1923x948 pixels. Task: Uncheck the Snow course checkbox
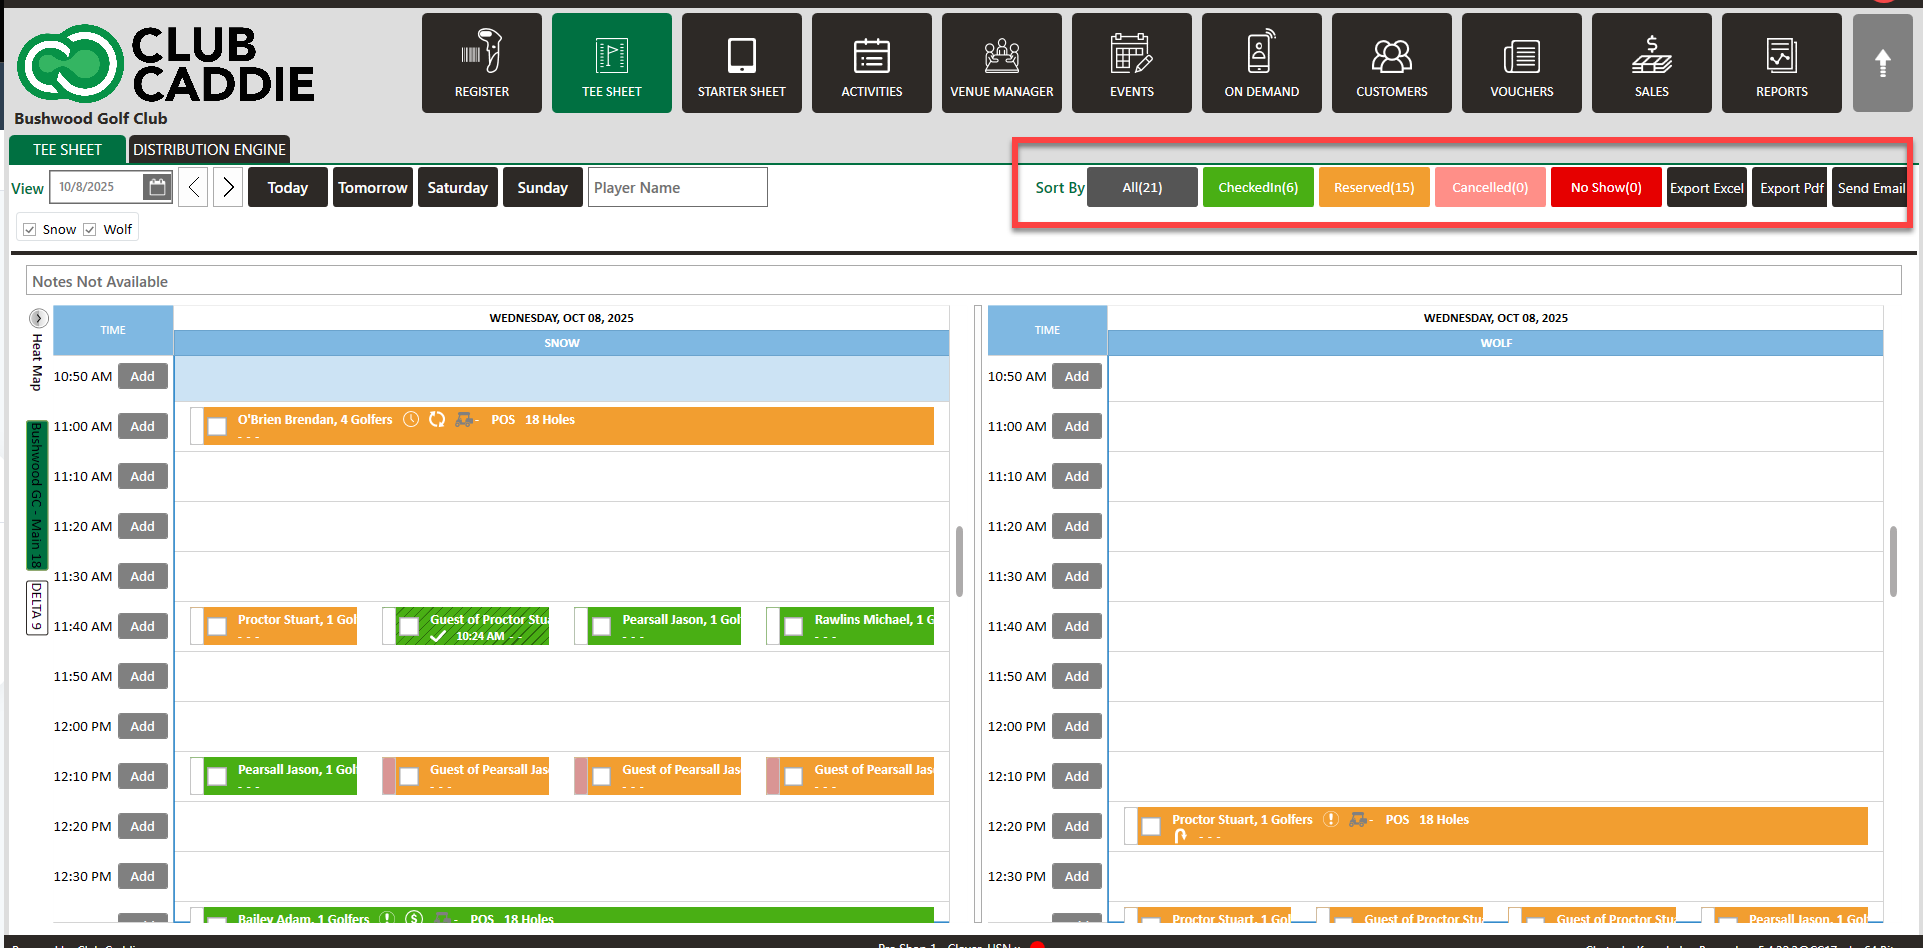point(30,230)
